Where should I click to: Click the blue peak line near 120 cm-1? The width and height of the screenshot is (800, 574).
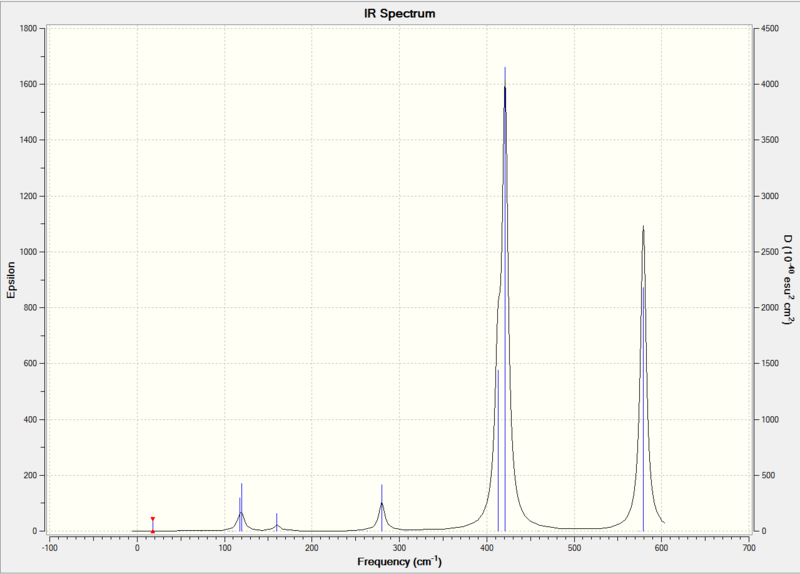[x=241, y=507]
